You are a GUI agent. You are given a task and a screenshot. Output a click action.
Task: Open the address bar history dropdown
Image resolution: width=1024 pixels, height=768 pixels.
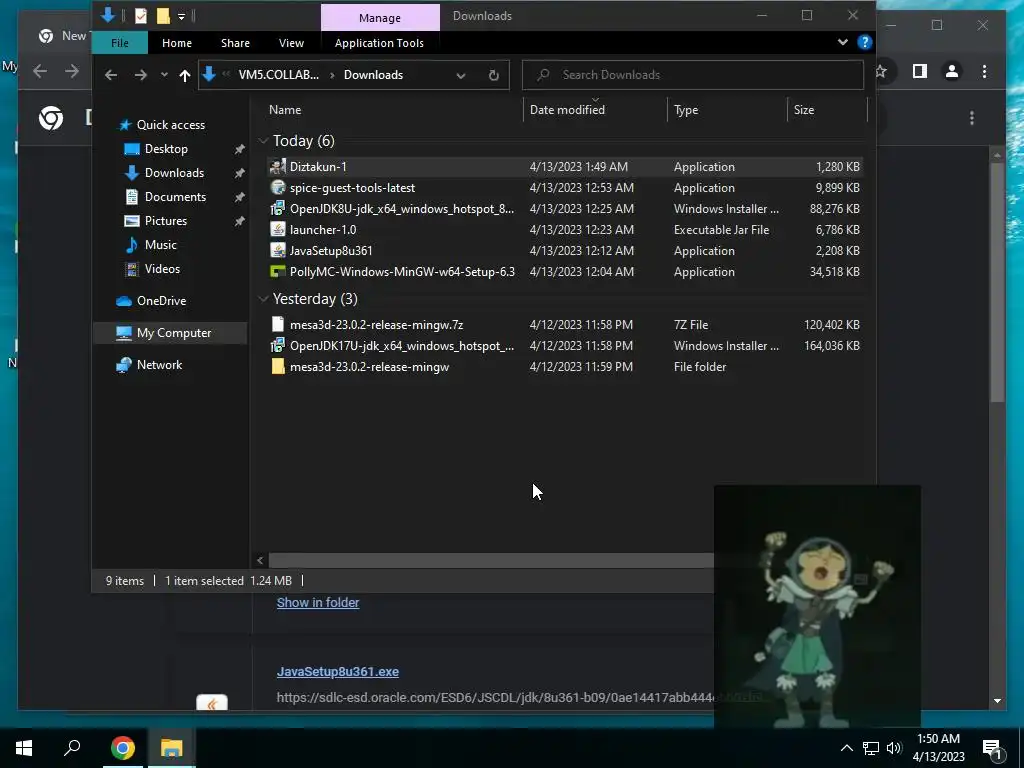tap(460, 75)
